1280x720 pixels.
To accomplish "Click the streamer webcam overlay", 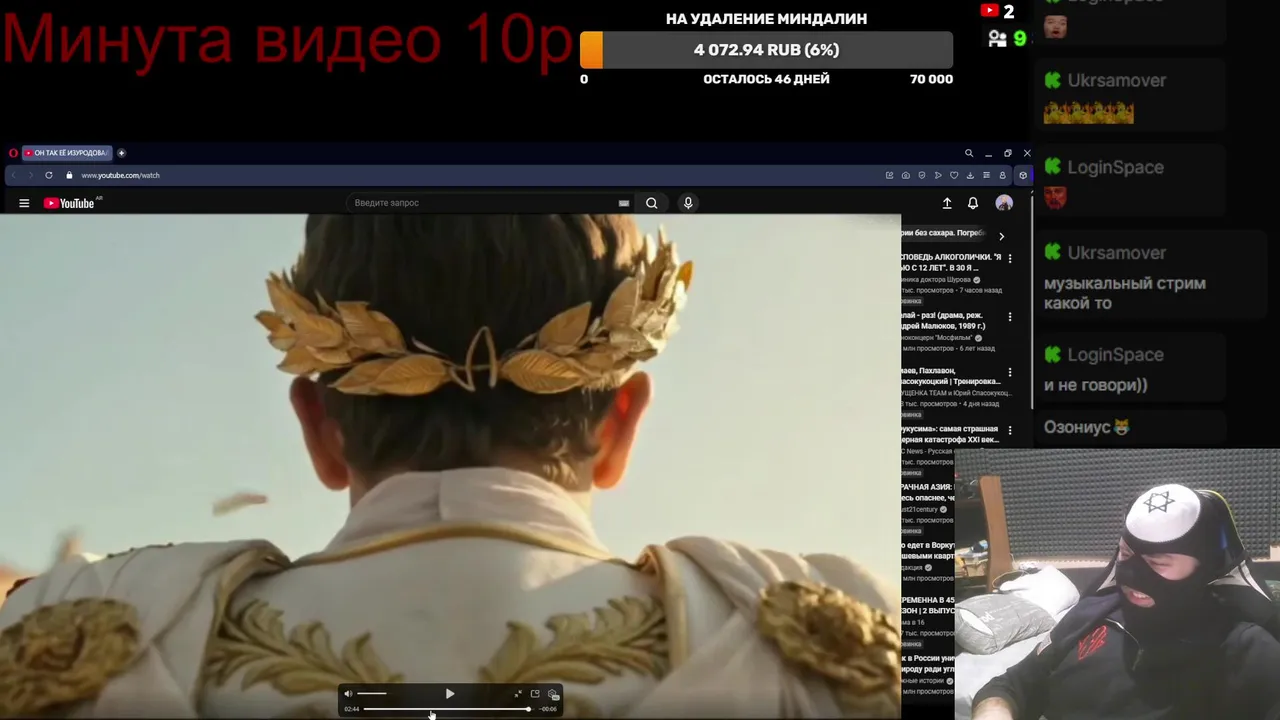I will tap(1117, 584).
